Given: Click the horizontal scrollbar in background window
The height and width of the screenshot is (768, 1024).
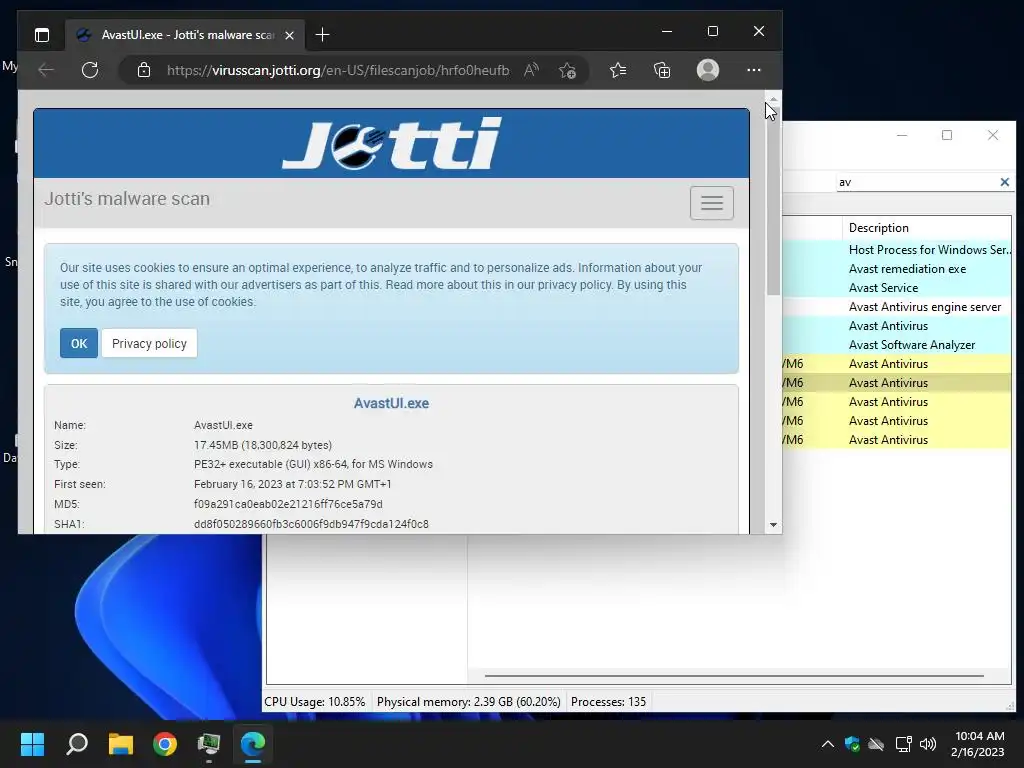Looking at the screenshot, I should click(734, 676).
